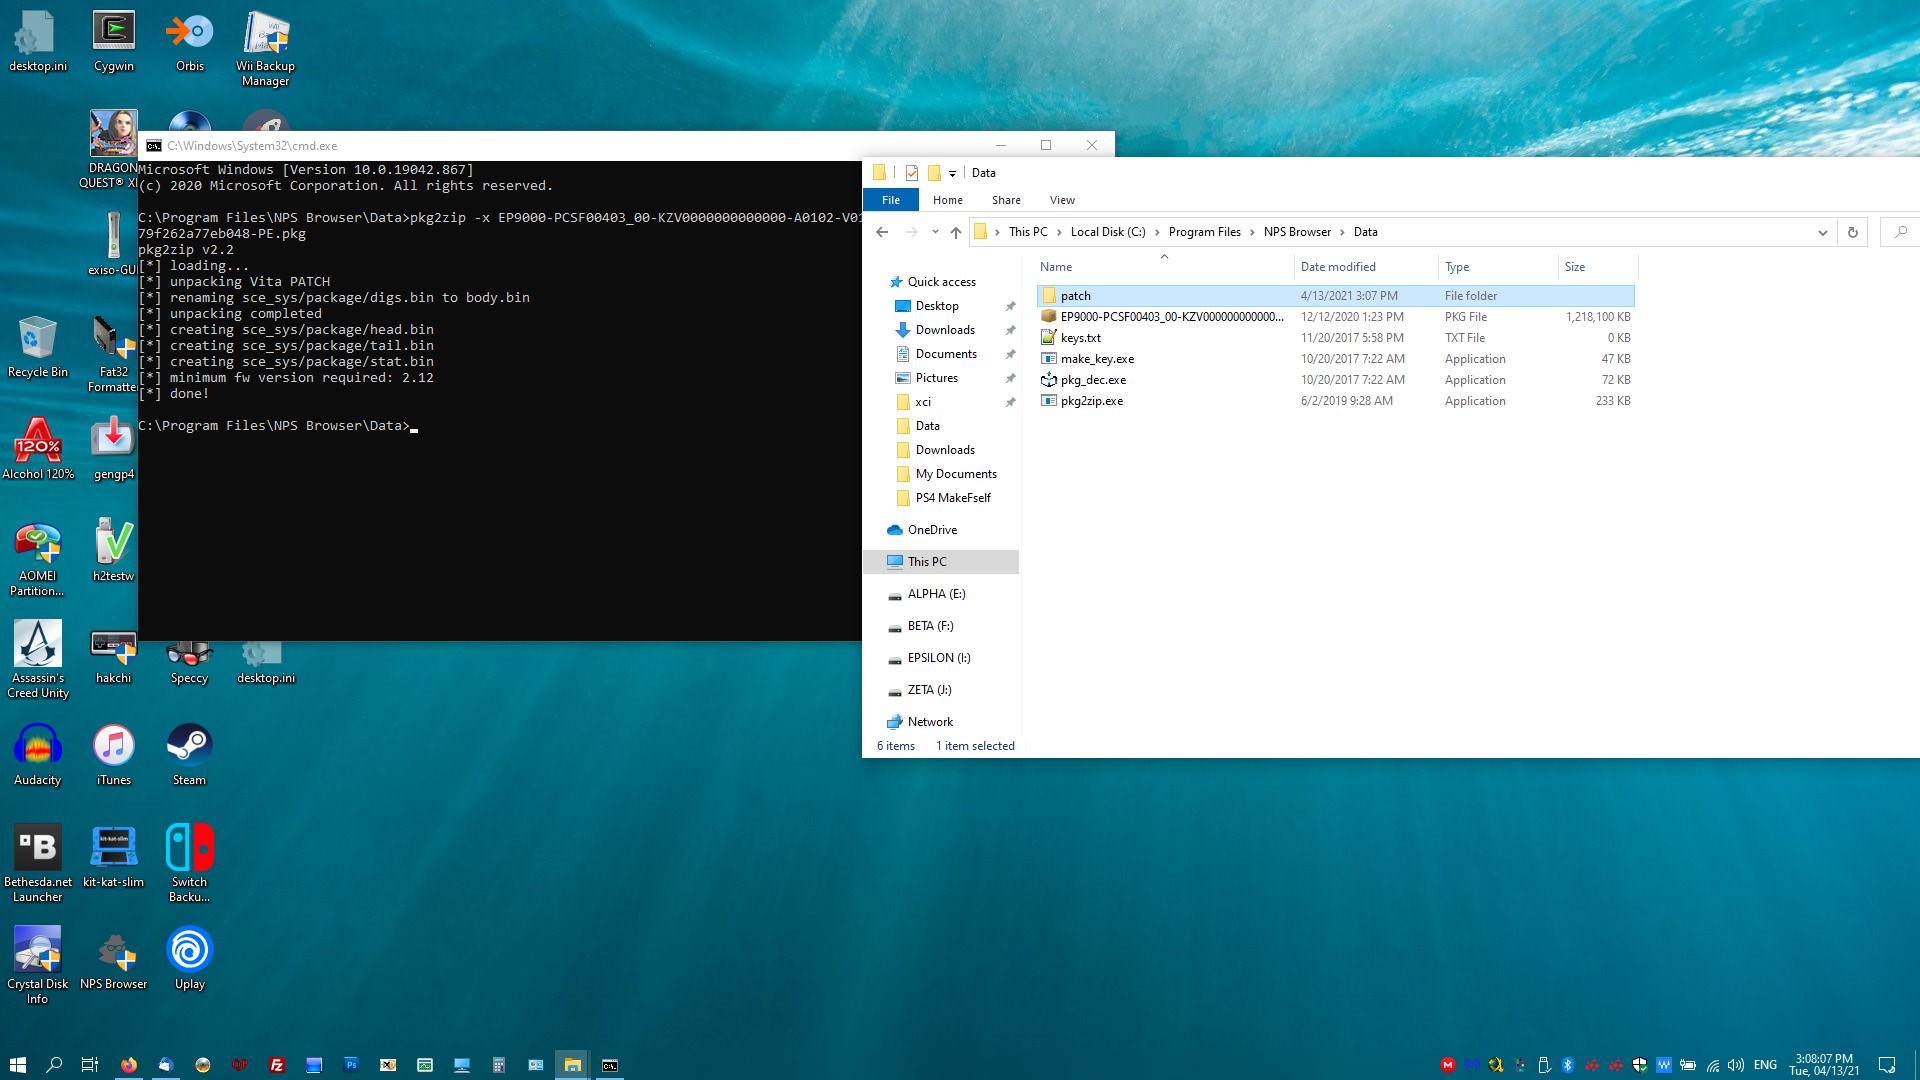
Task: Go back in File Explorer
Action: [x=882, y=232]
